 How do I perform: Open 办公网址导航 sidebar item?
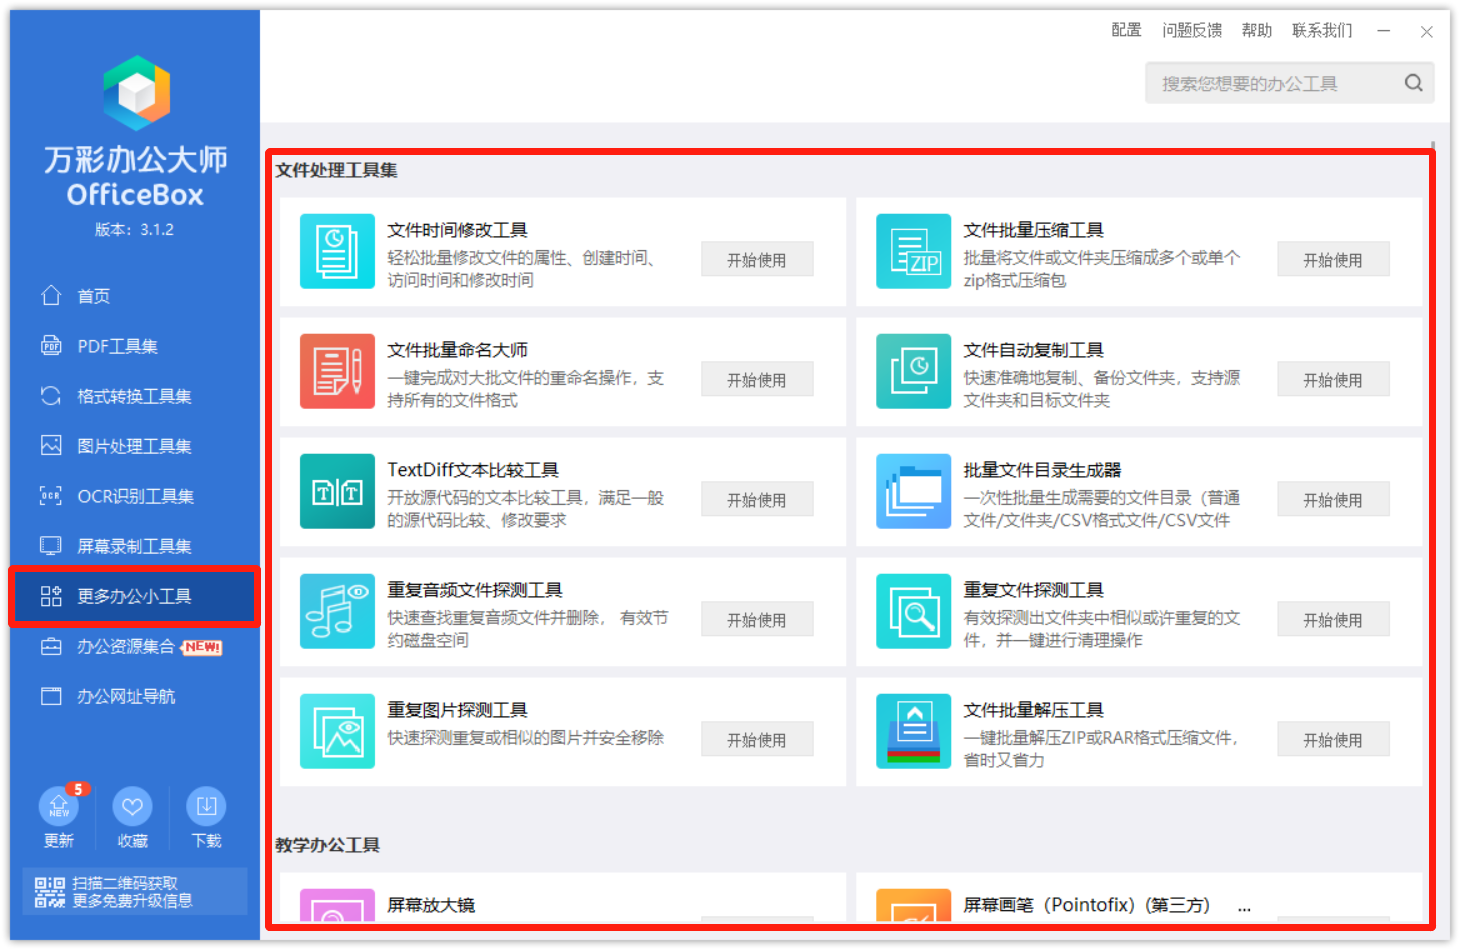point(135,696)
